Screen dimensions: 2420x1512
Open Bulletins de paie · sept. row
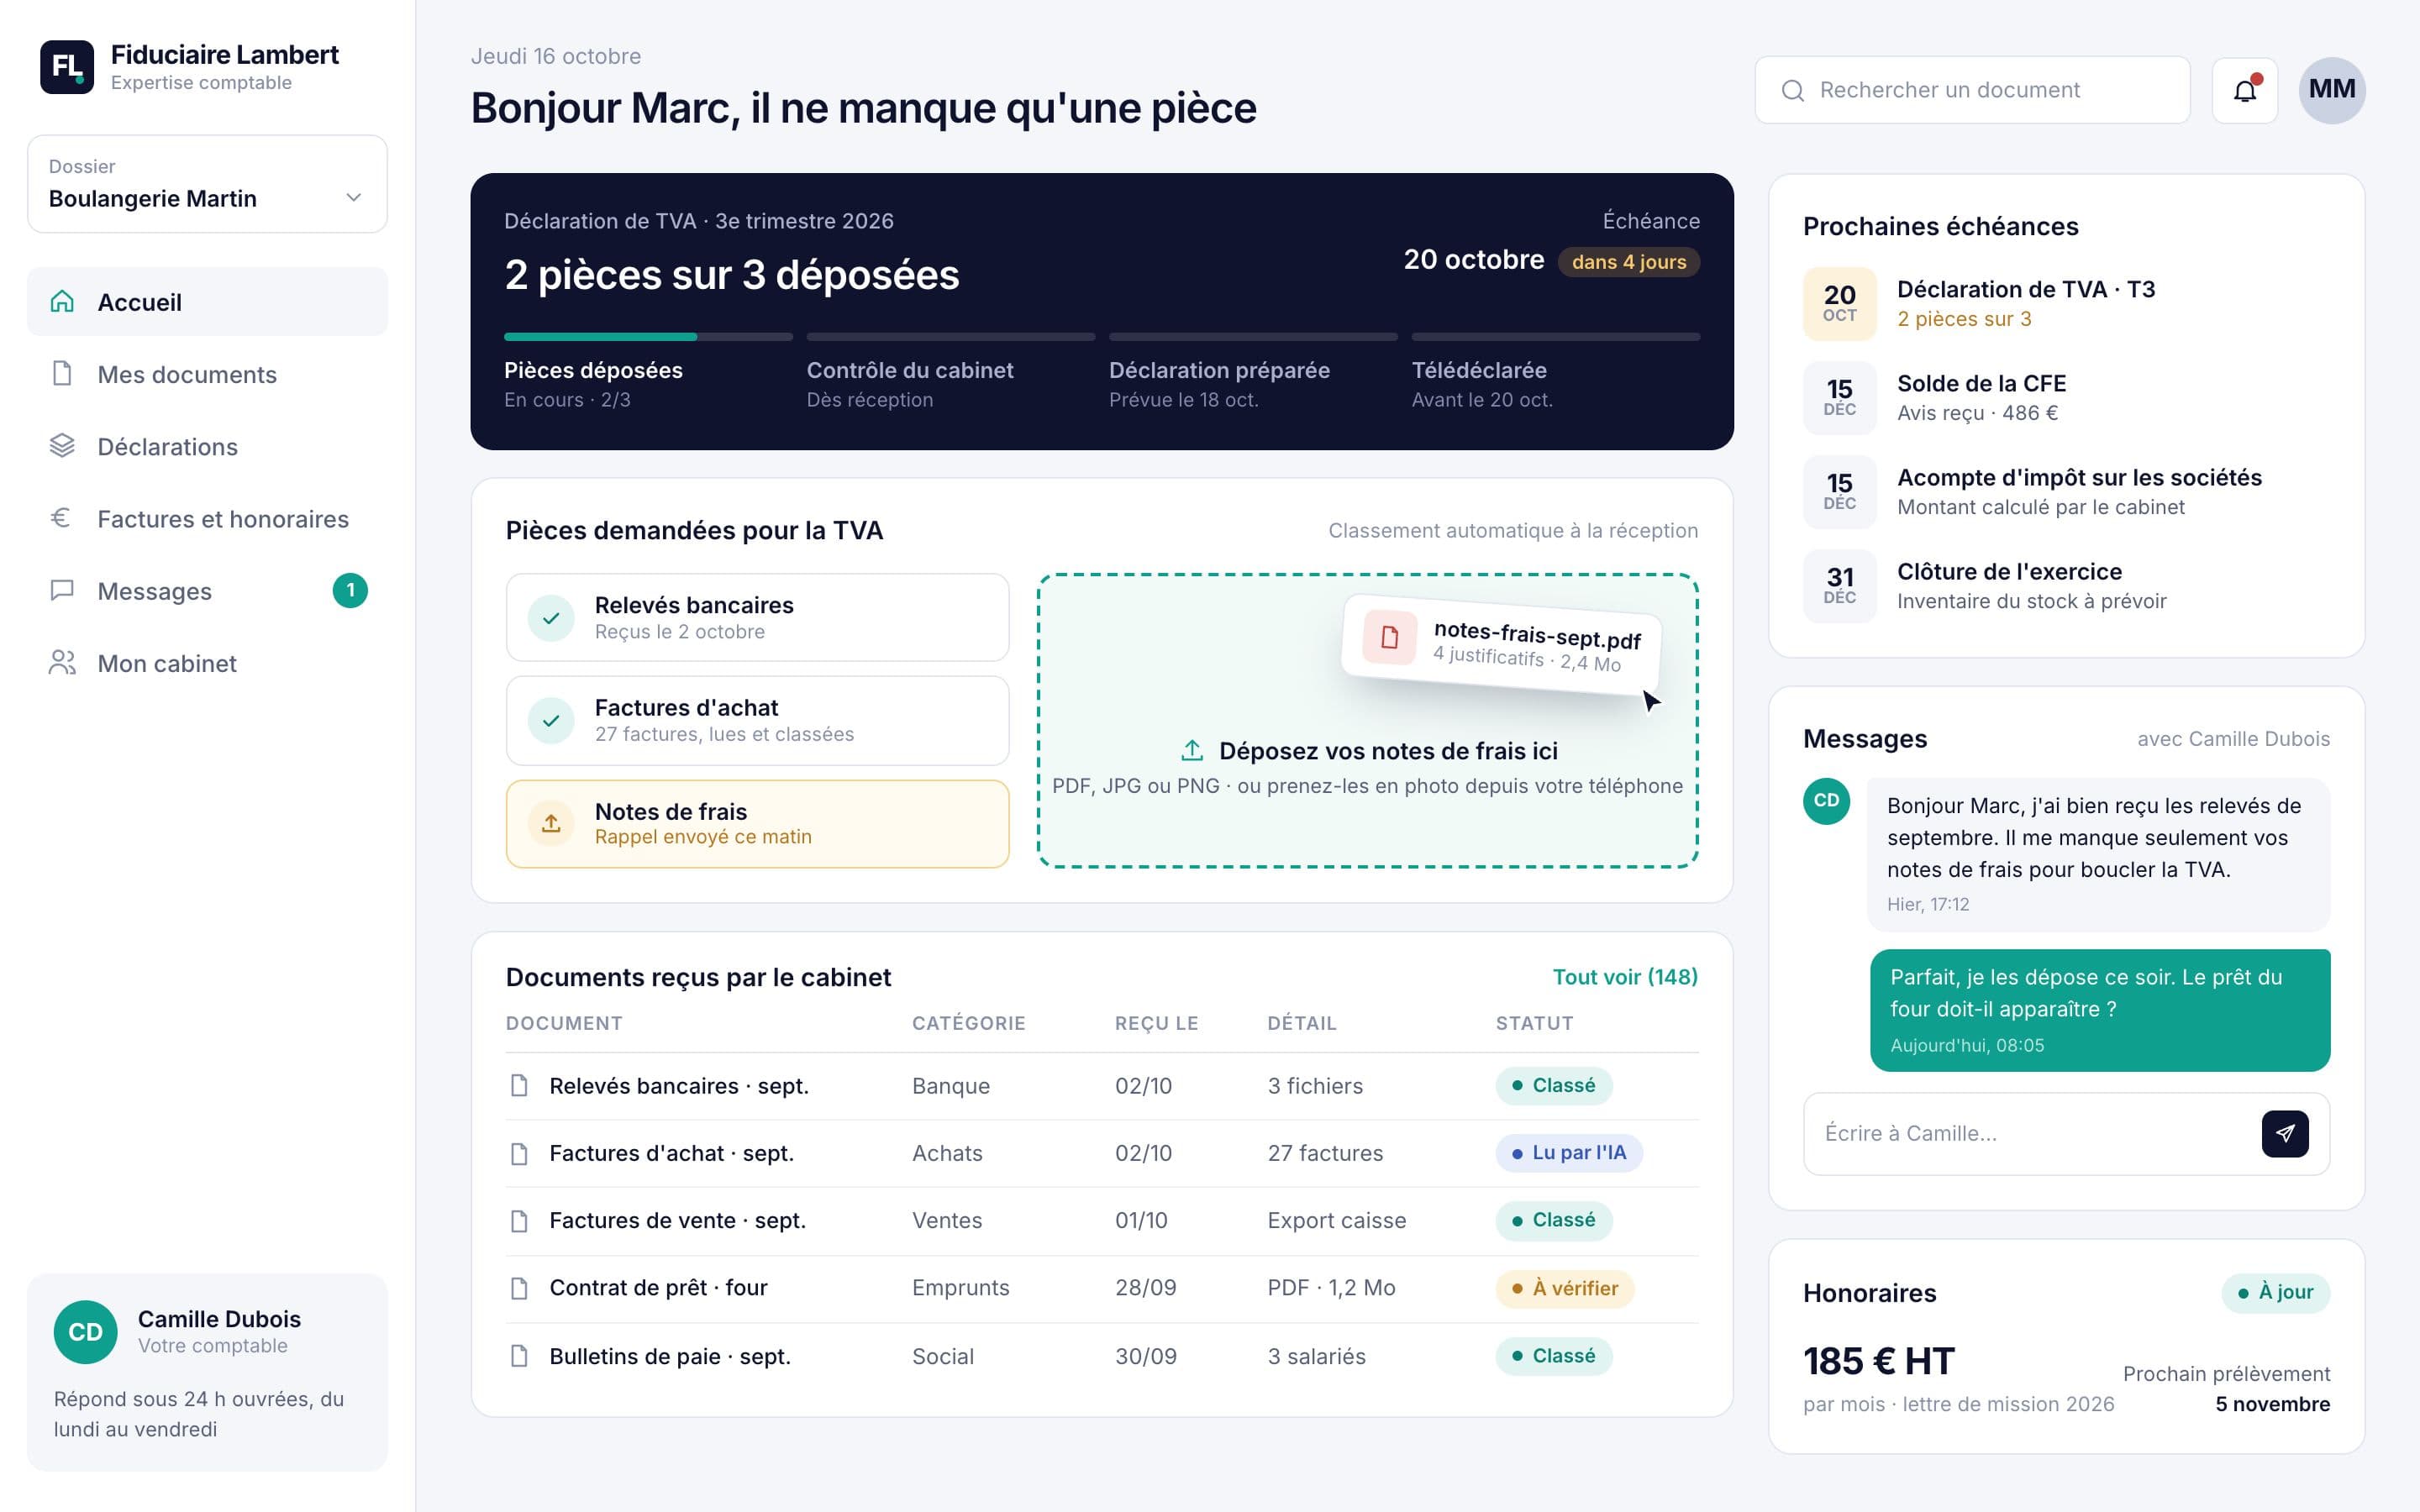click(1102, 1356)
